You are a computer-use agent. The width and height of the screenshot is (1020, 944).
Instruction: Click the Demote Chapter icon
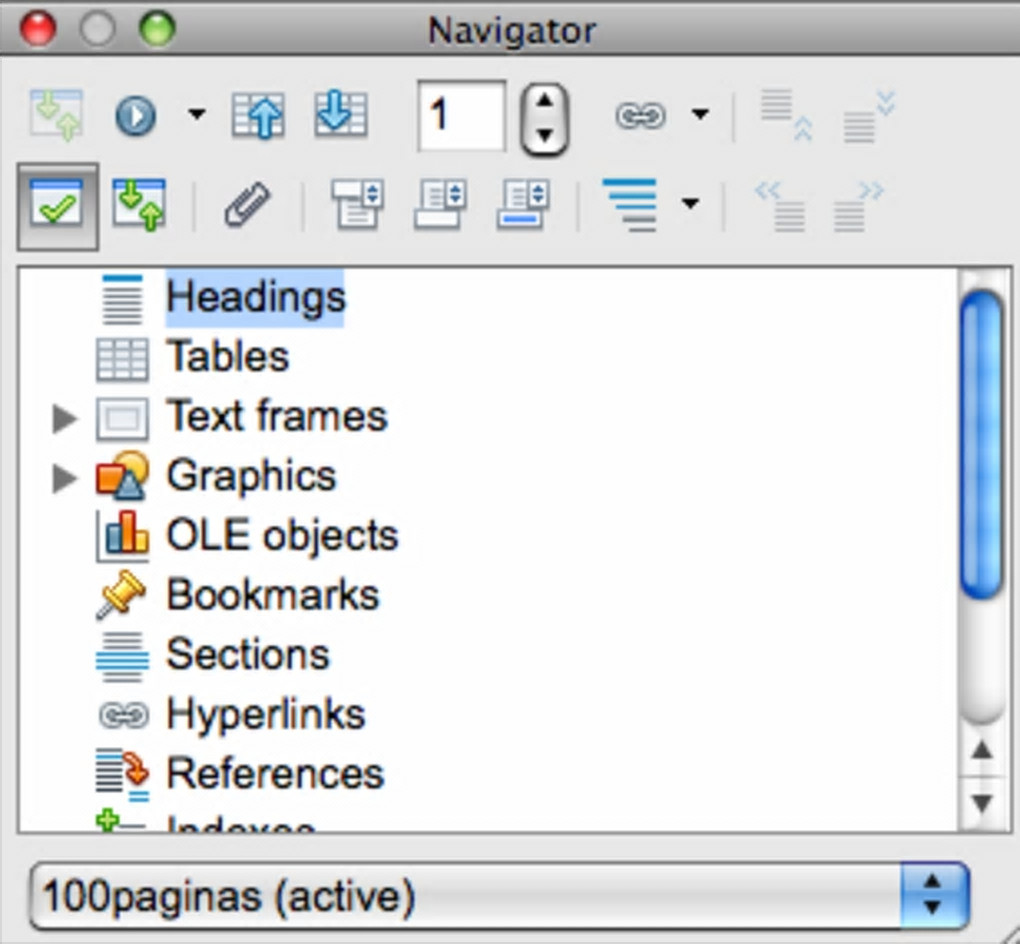869,116
